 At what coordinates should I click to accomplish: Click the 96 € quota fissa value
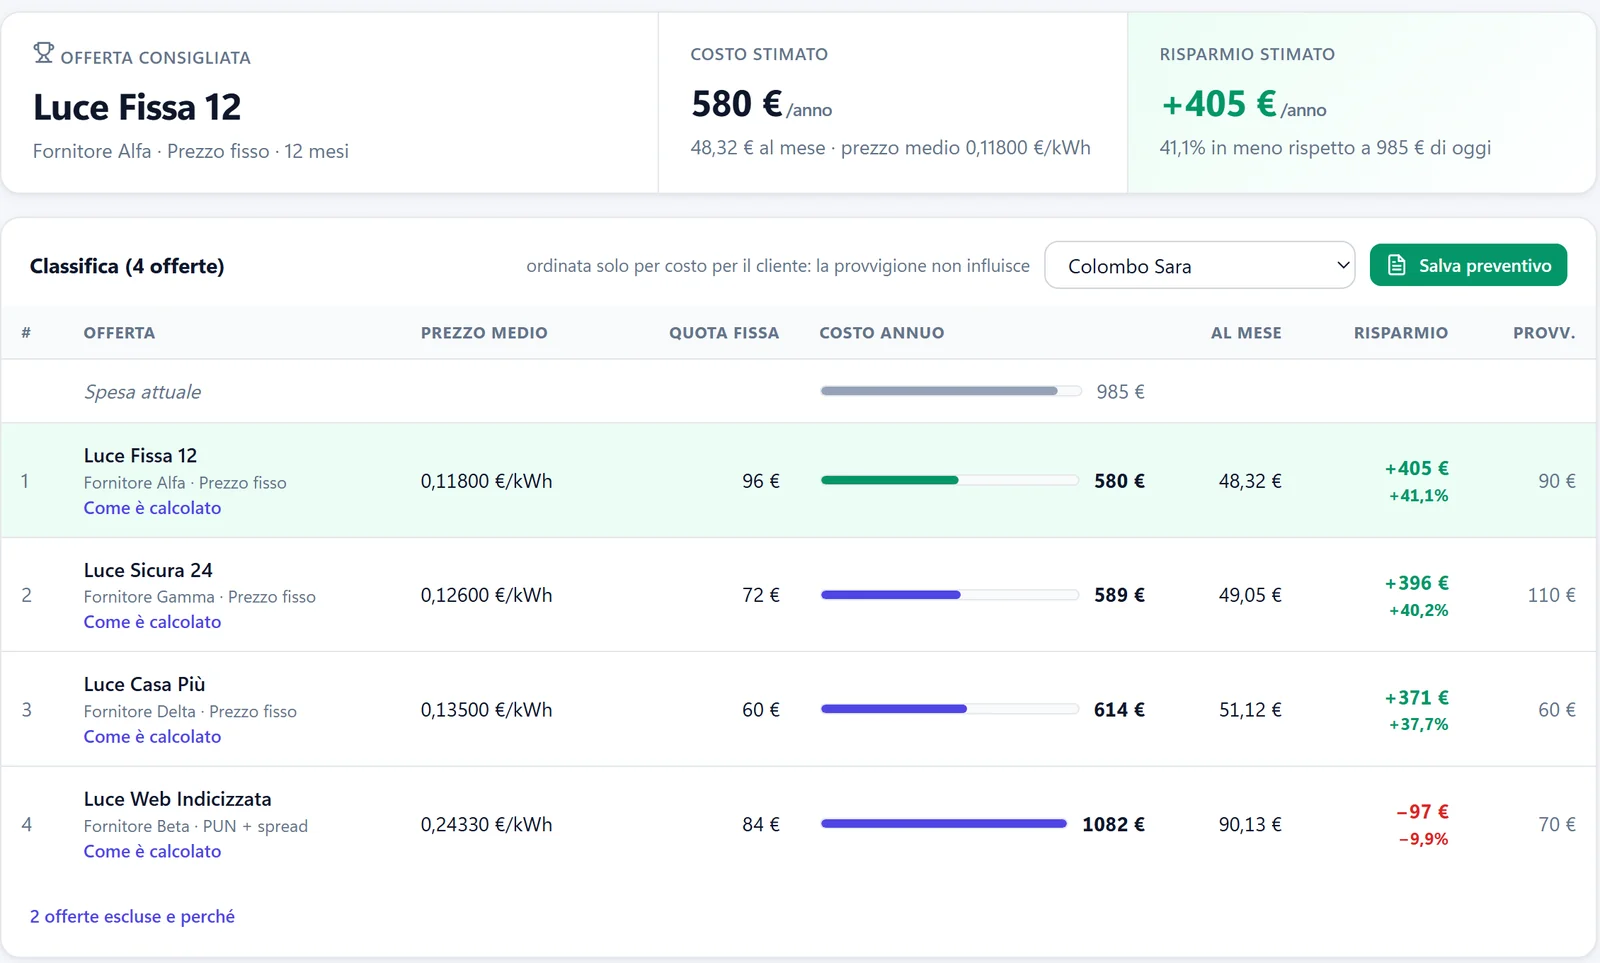pos(760,481)
